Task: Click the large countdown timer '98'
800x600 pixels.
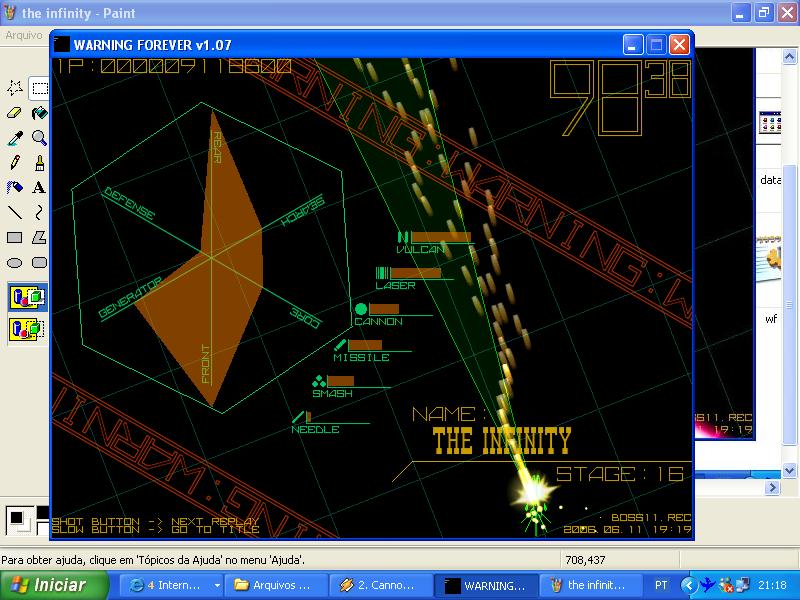Action: point(596,98)
